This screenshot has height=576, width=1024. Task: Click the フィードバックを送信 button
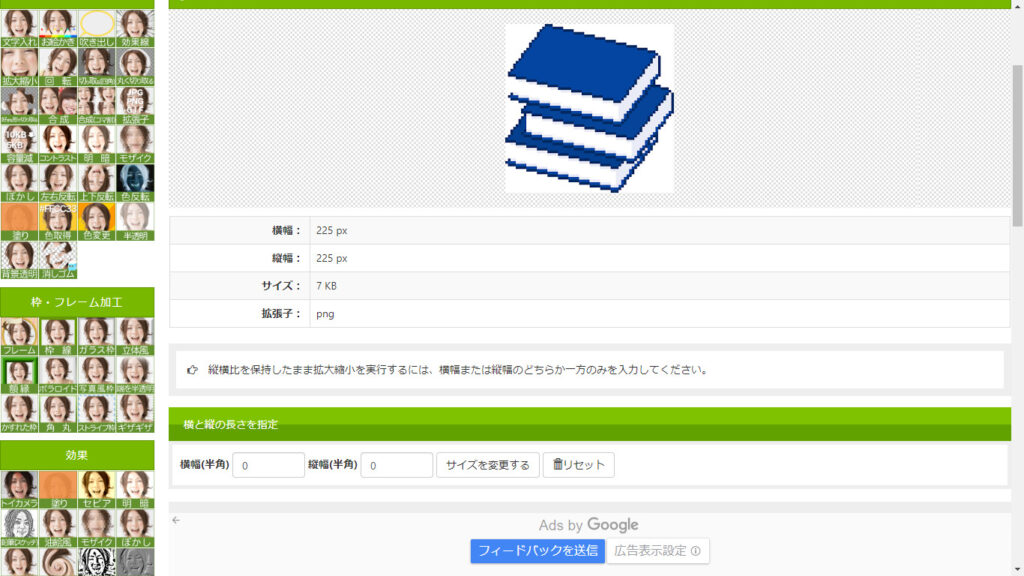(x=537, y=551)
